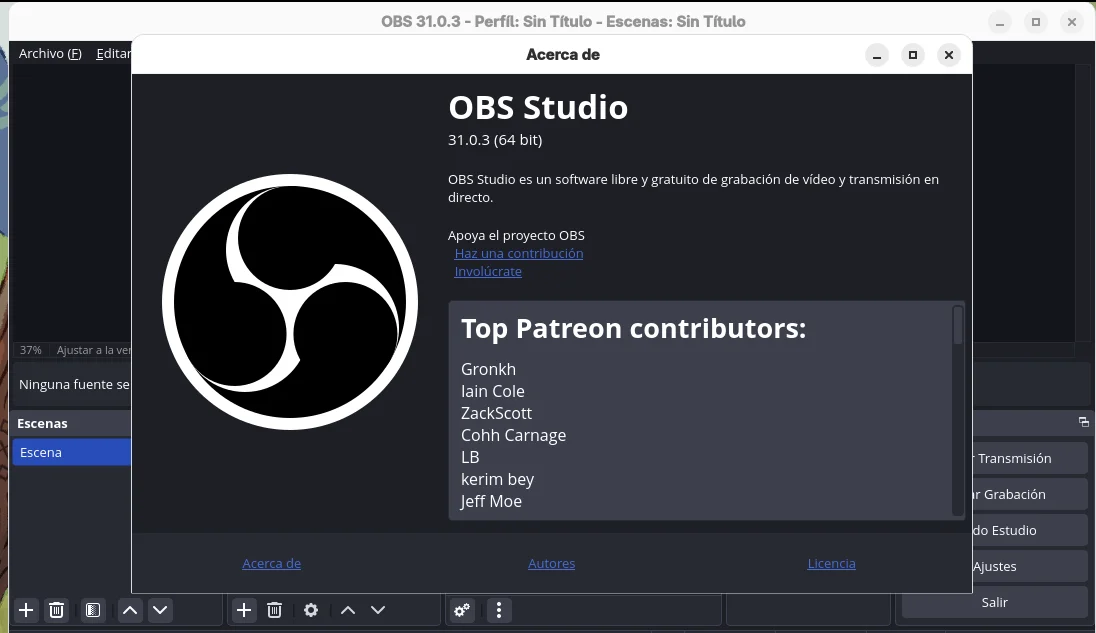This screenshot has height=633, width=1096.
Task: Open the 37% preview zoom dropdown
Action: coord(30,350)
